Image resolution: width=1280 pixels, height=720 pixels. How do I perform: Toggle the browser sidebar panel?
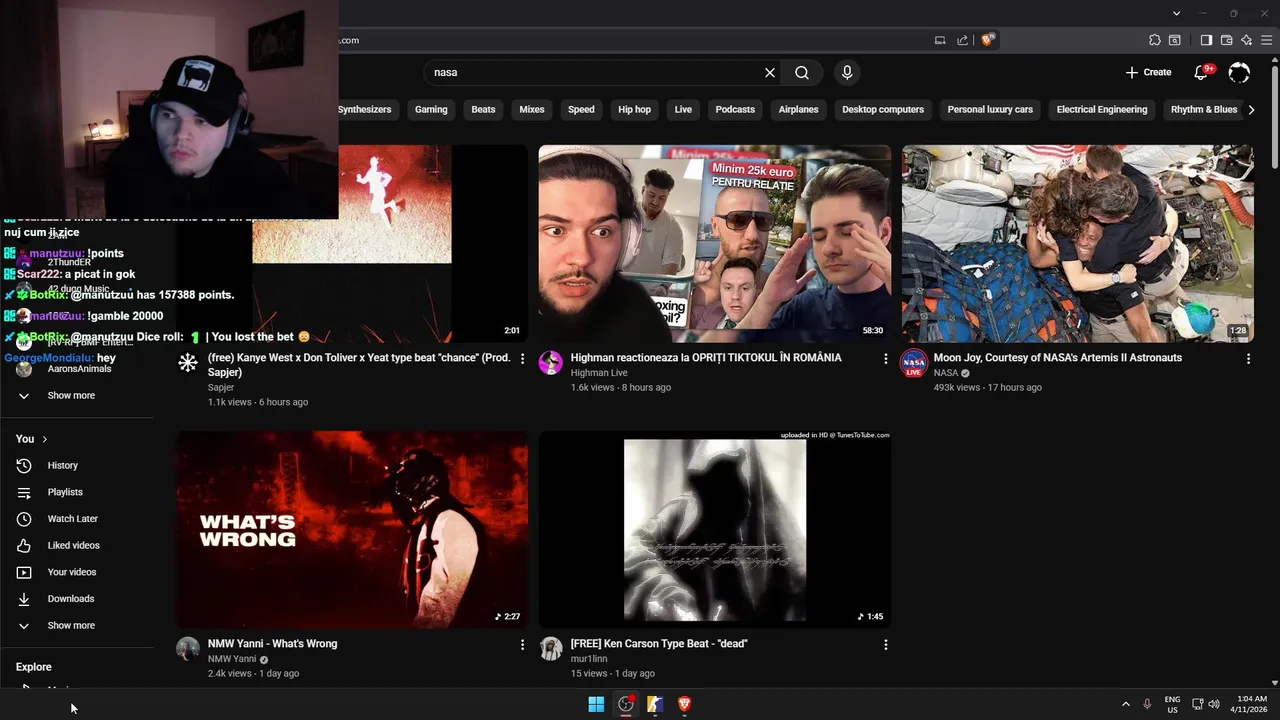coord(1206,40)
